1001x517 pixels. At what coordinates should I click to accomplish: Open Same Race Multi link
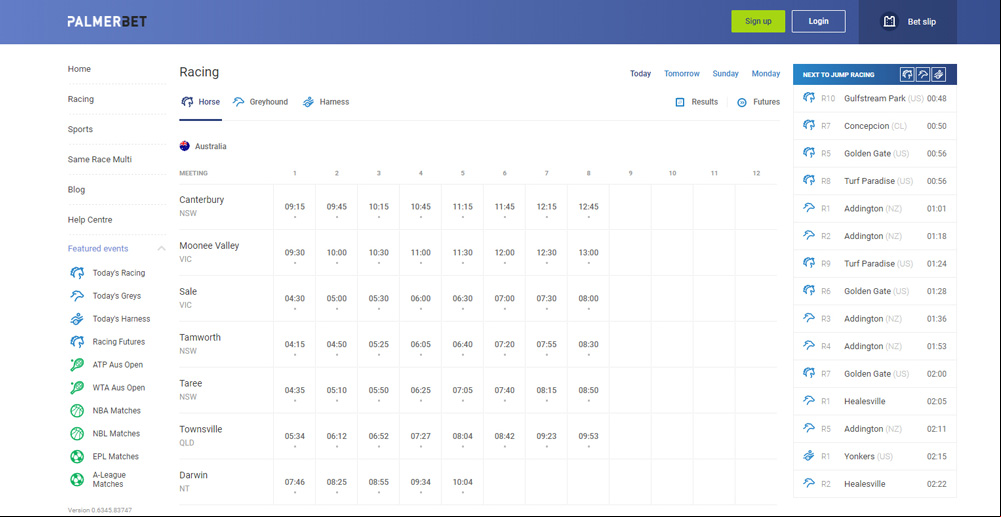[100, 160]
